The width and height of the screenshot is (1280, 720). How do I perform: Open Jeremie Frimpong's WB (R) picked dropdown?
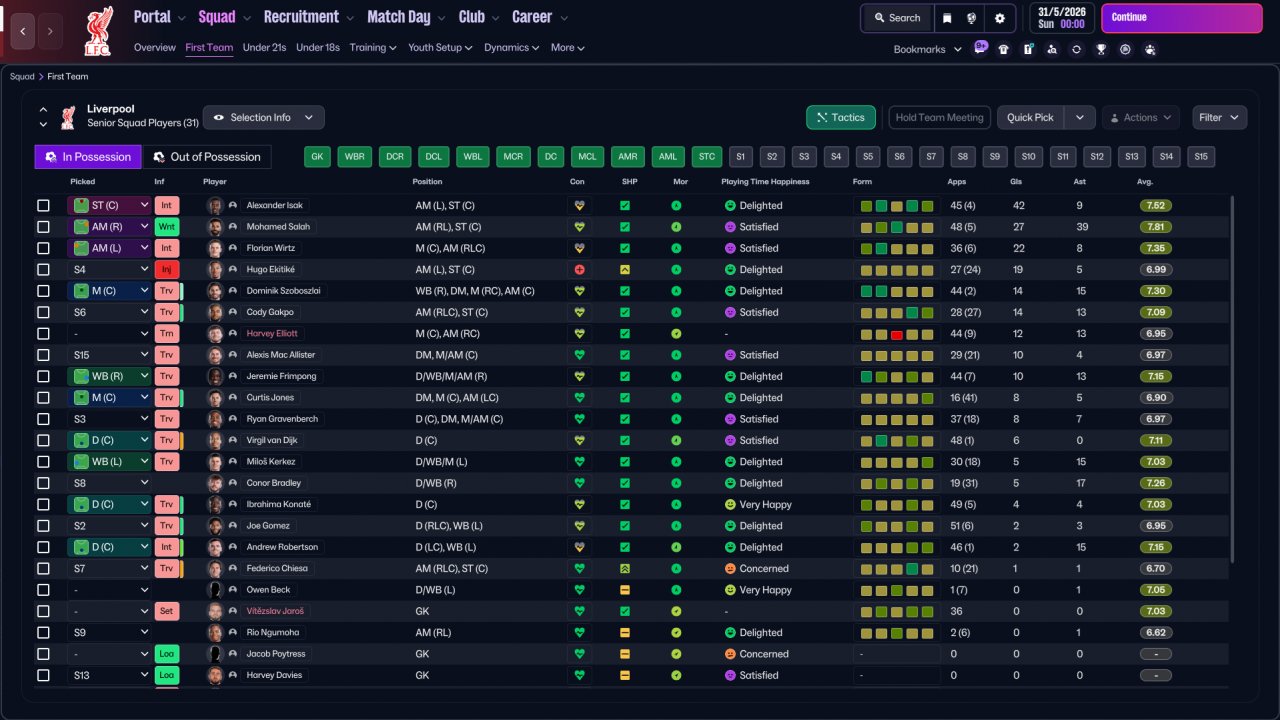(109, 377)
